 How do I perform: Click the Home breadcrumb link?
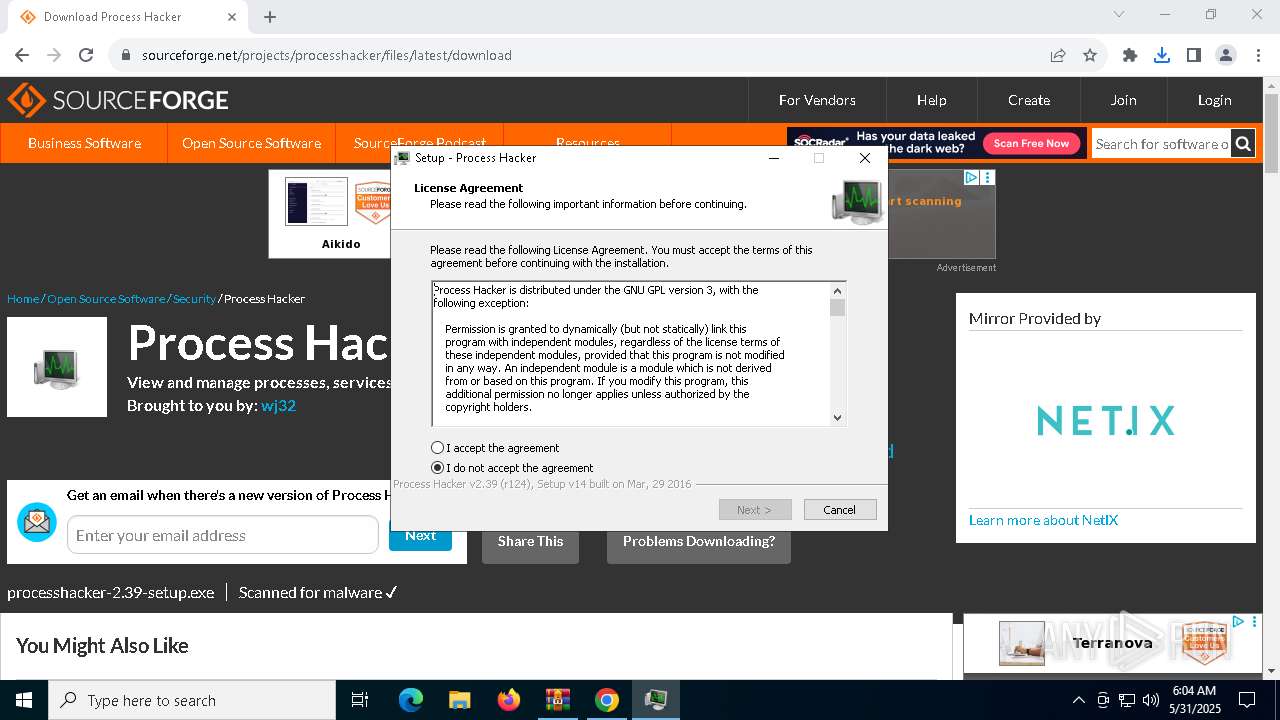coord(23,299)
